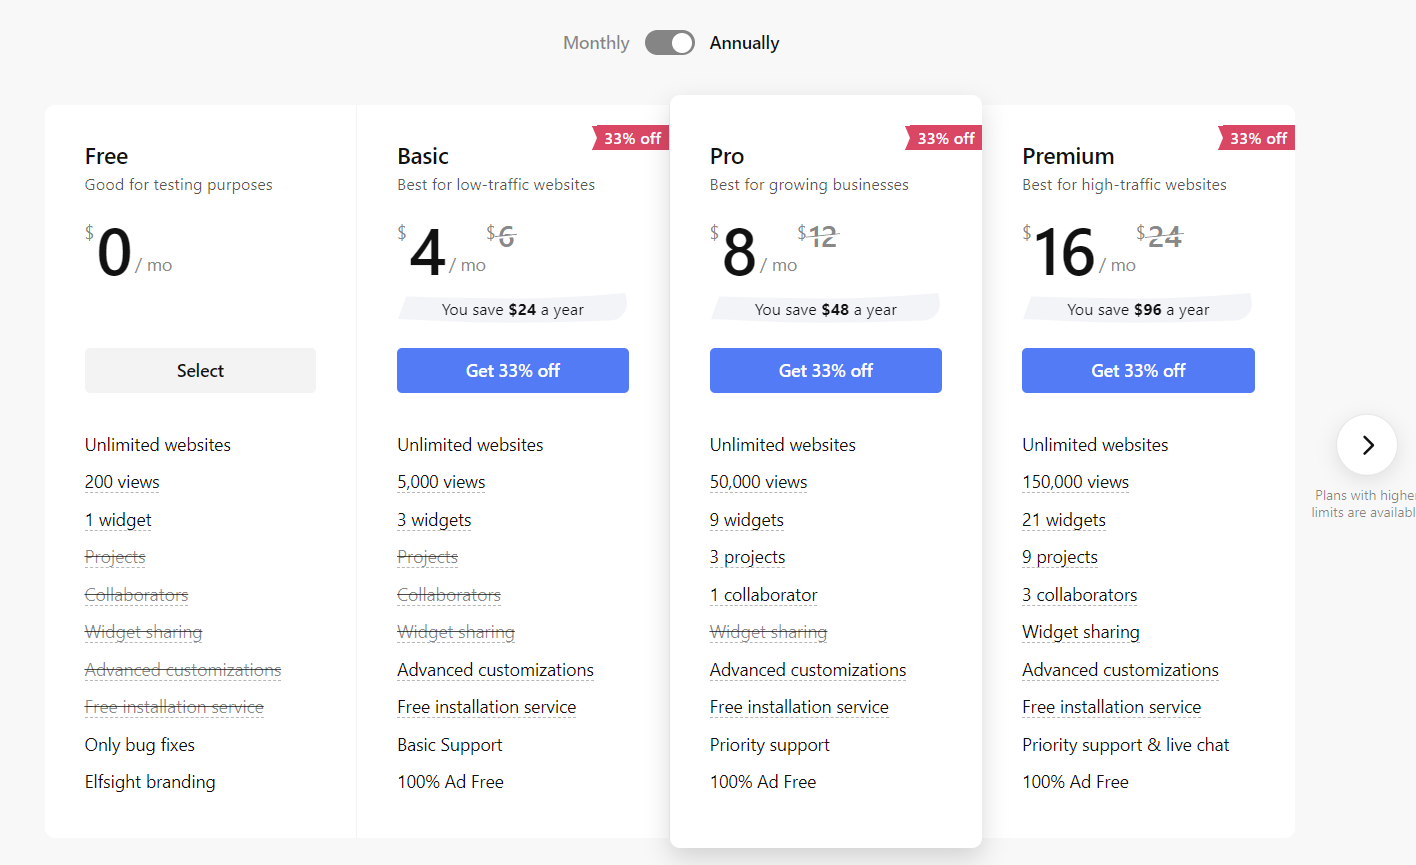Click the 1 collaborator feature in Pro
1416x865 pixels.
pos(763,595)
